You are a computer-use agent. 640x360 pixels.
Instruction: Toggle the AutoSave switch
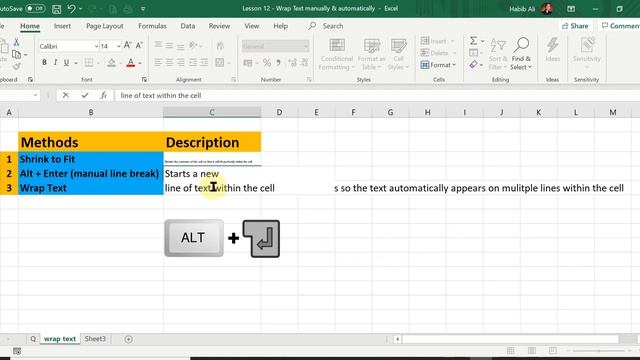click(x=35, y=8)
